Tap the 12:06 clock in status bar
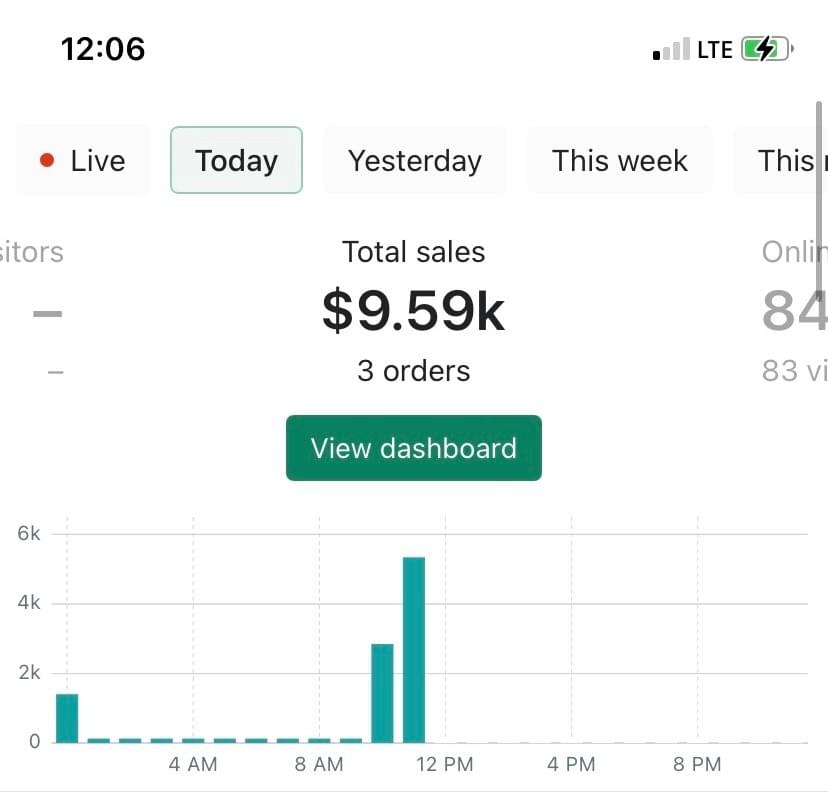This screenshot has width=828, height=792. click(x=103, y=49)
